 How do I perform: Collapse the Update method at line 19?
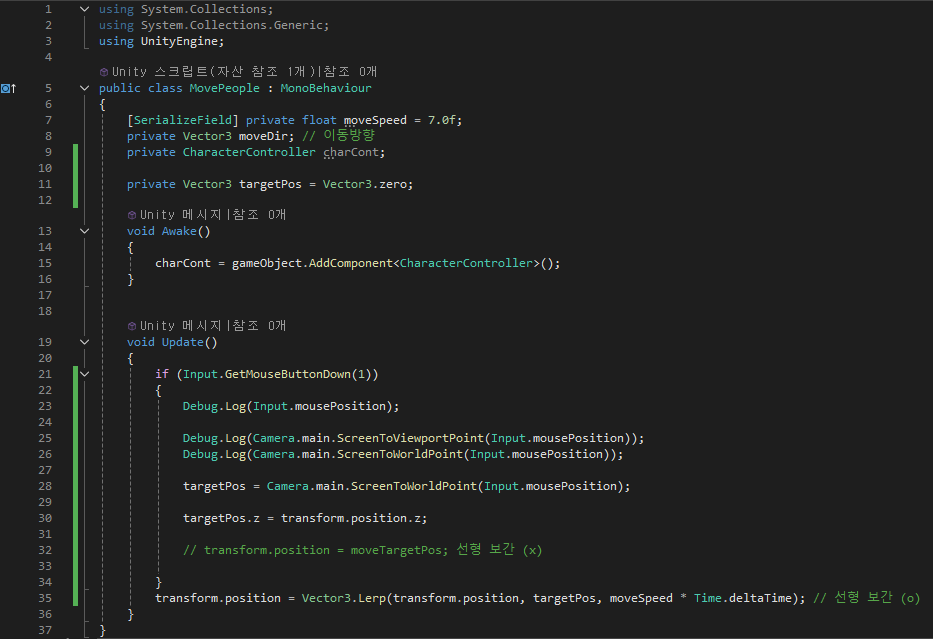pos(84,342)
